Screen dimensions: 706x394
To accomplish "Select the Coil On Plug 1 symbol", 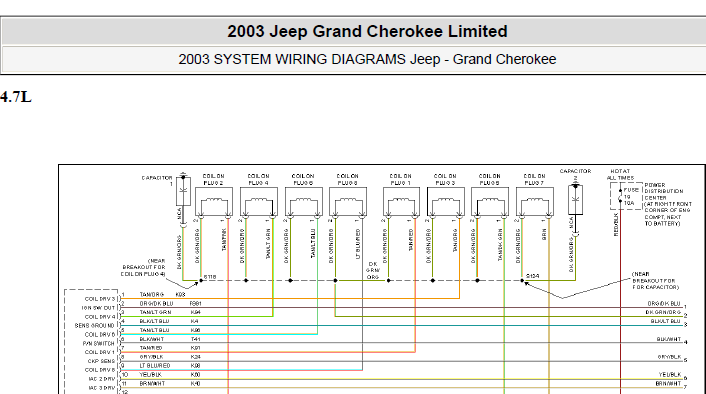I will tap(401, 202).
